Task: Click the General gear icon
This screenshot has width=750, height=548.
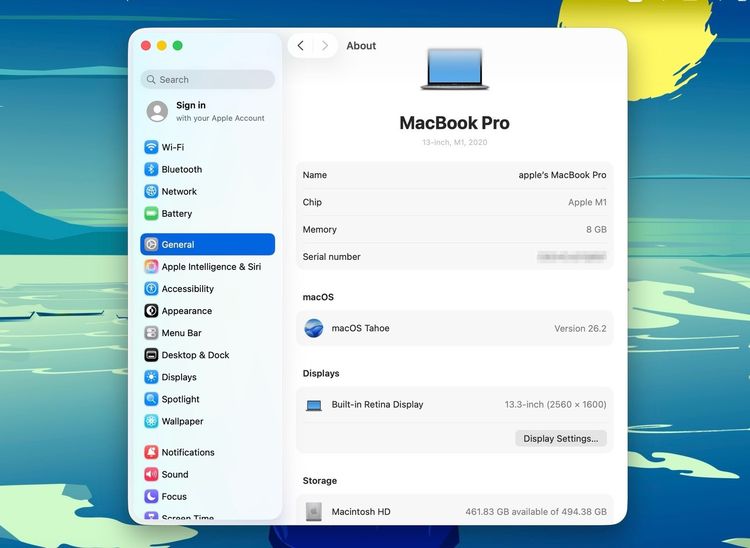Action: 151,244
